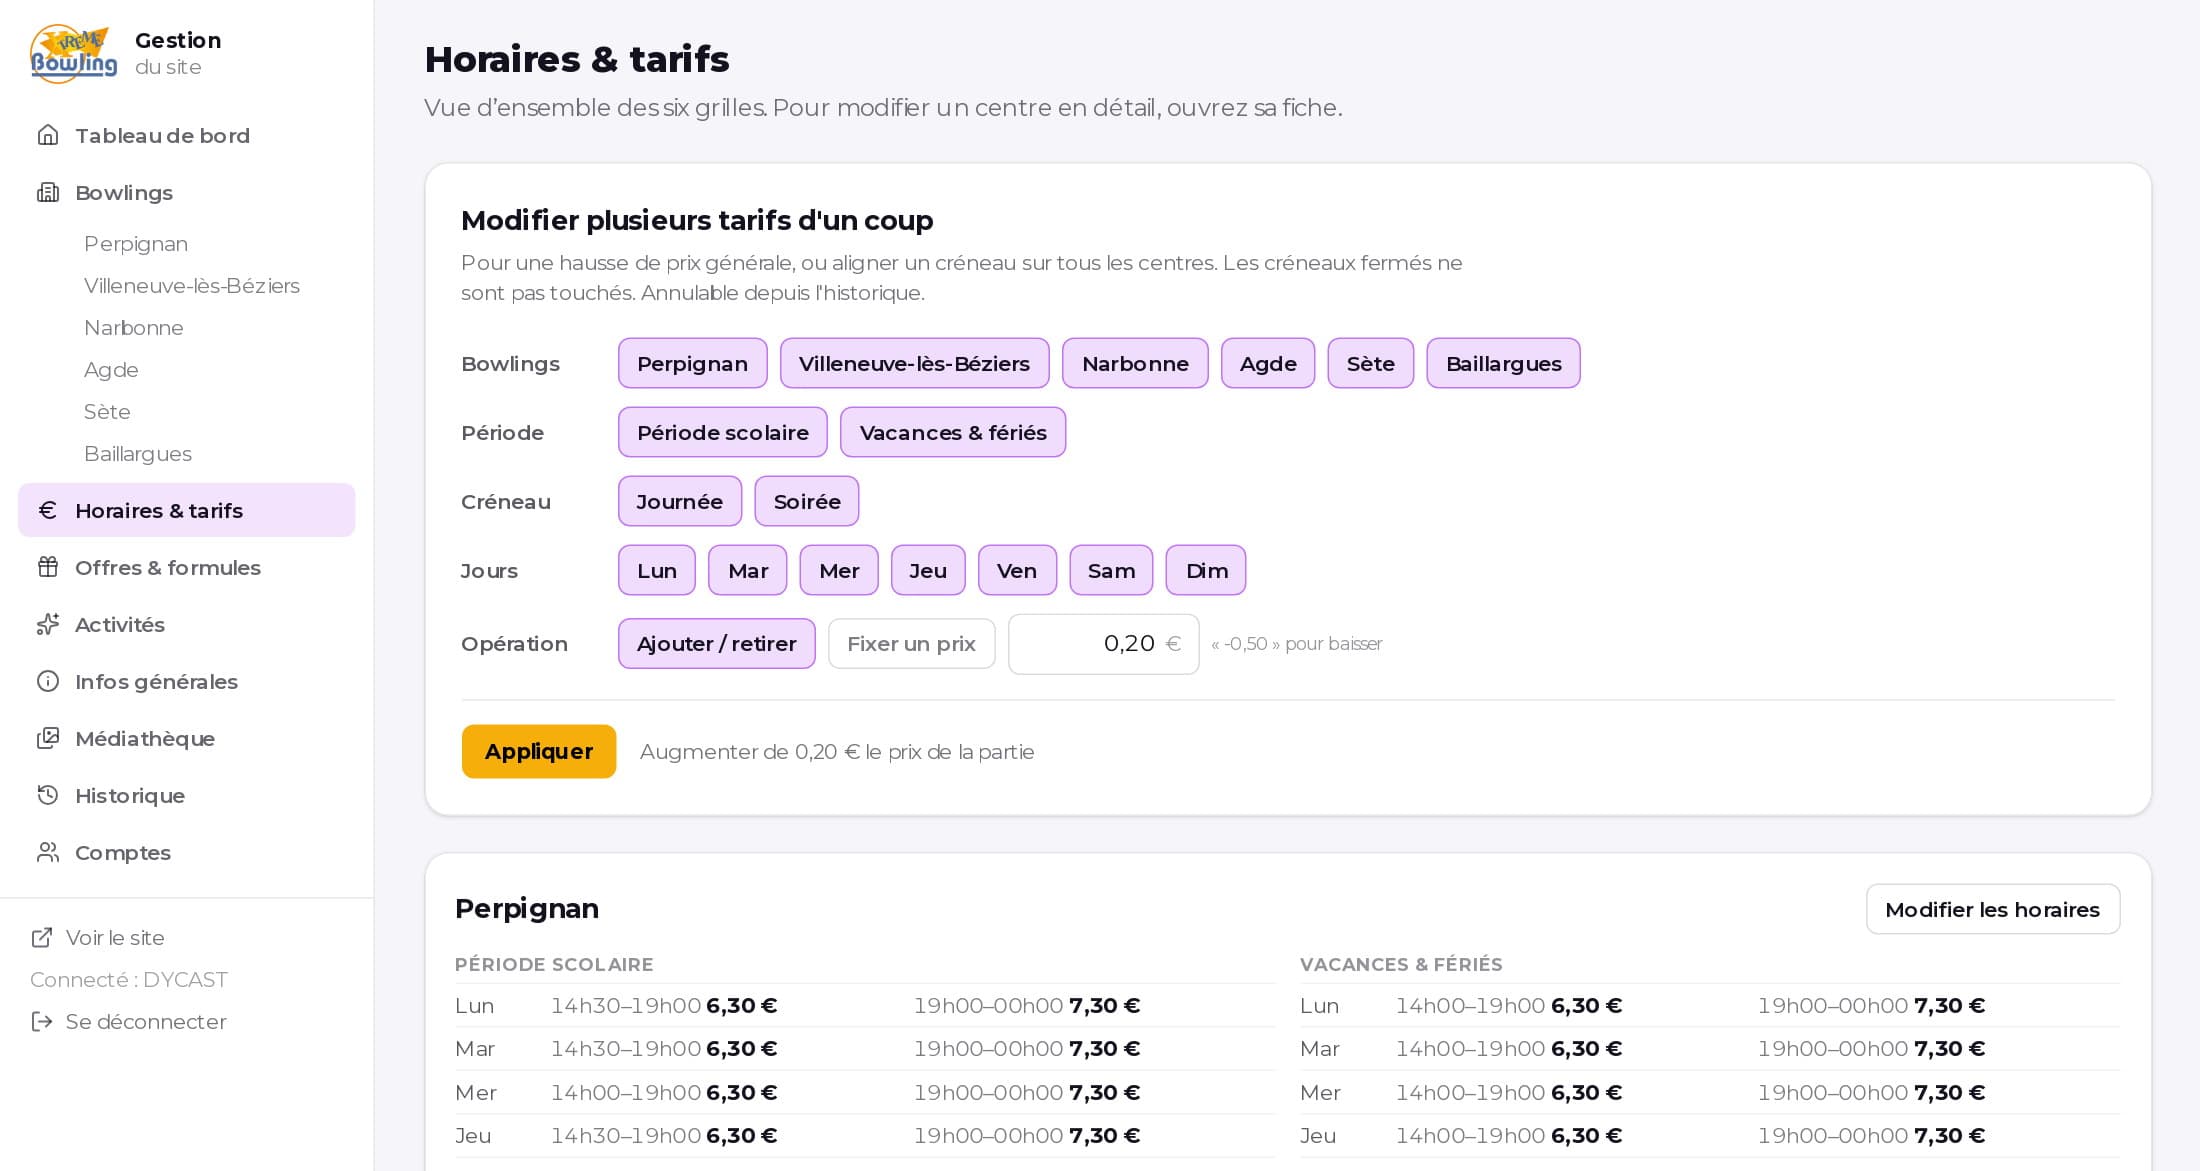Click the Historique clock icon
The image size is (2200, 1171).
pos(48,795)
